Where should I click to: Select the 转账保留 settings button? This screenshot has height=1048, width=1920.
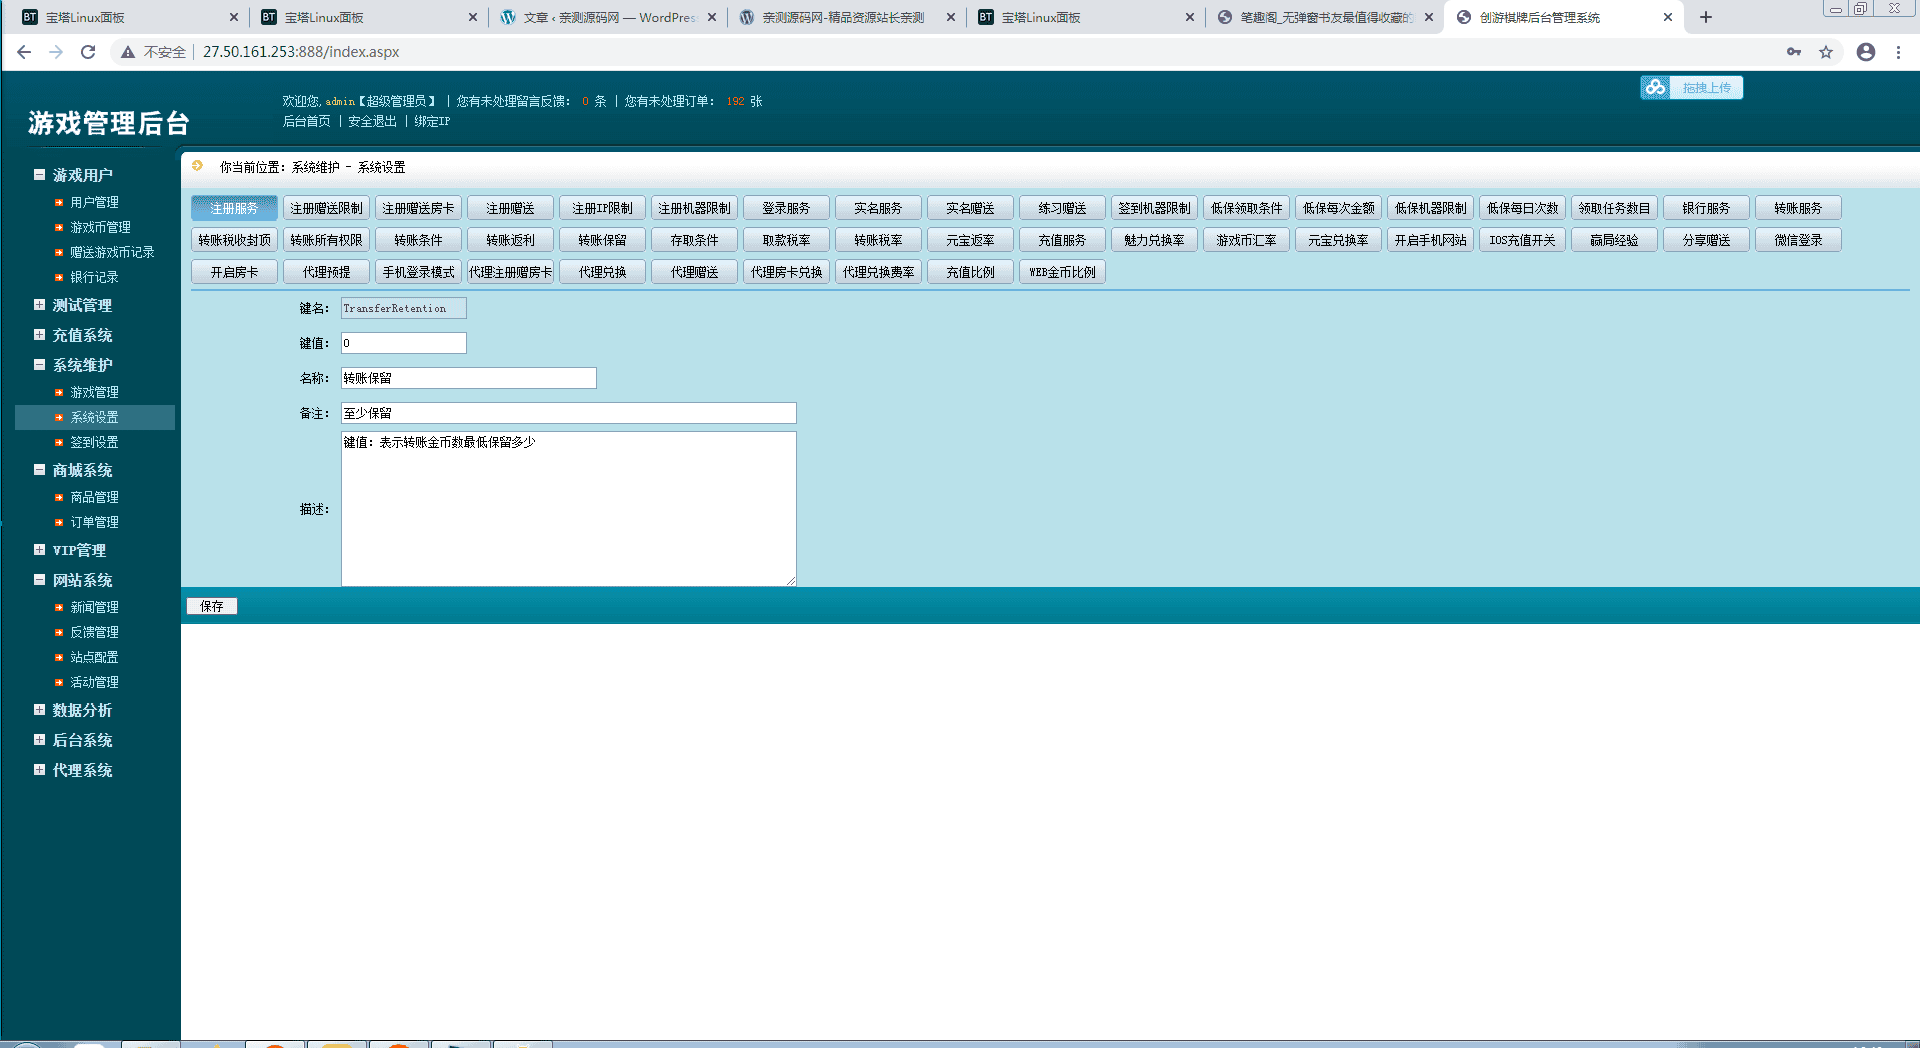pyautogui.click(x=602, y=240)
